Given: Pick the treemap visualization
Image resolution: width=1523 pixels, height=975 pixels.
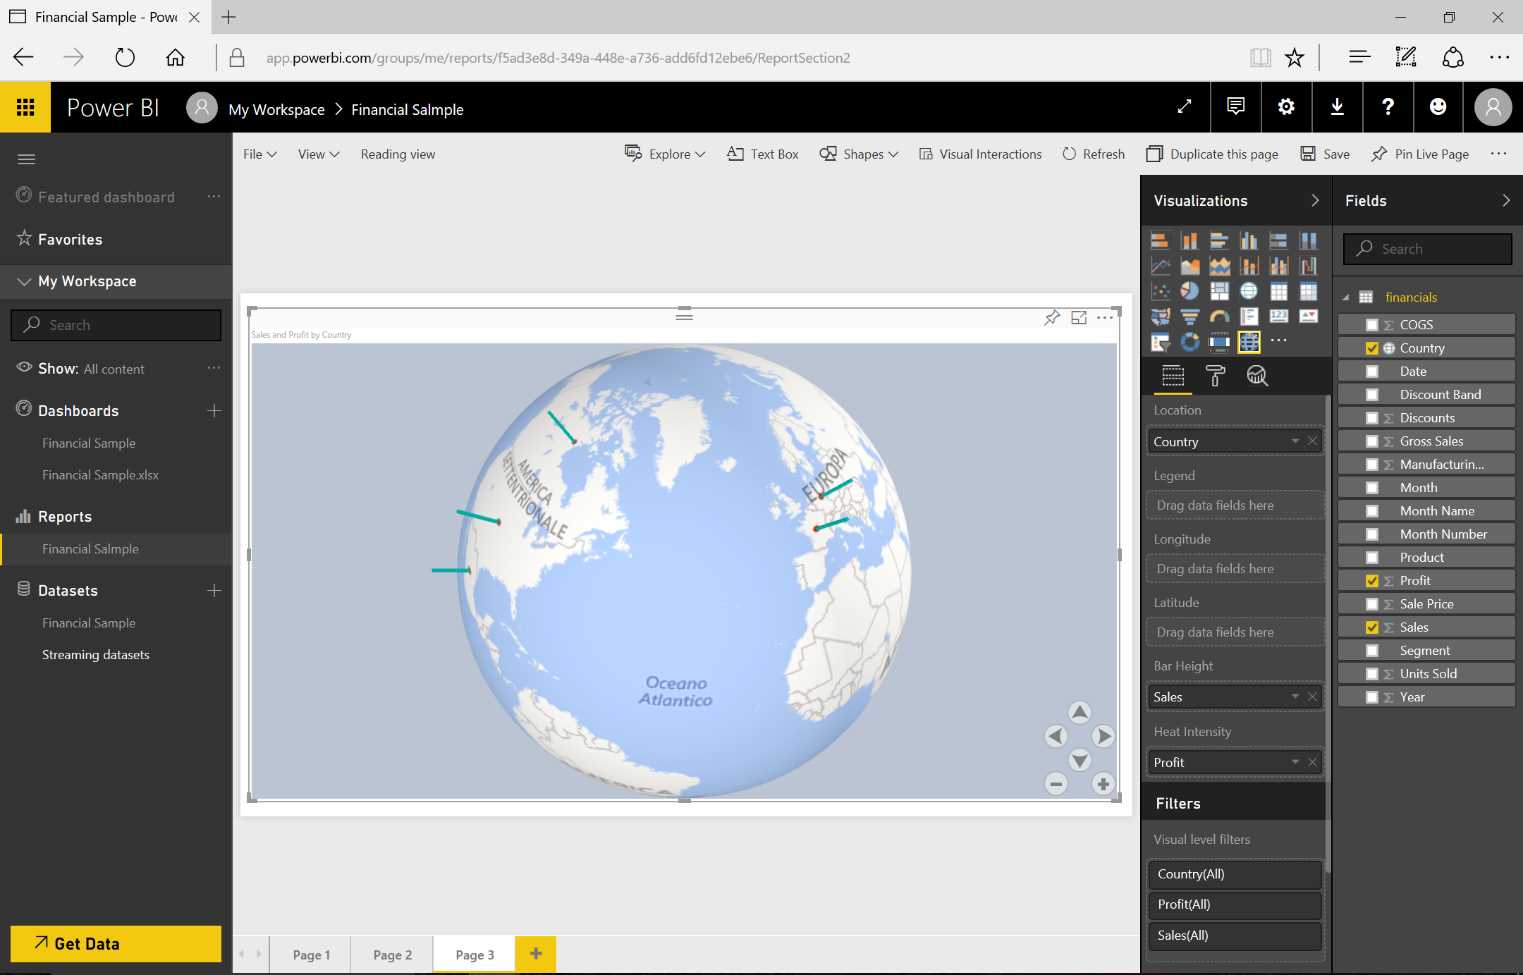Looking at the screenshot, I should point(1219,291).
